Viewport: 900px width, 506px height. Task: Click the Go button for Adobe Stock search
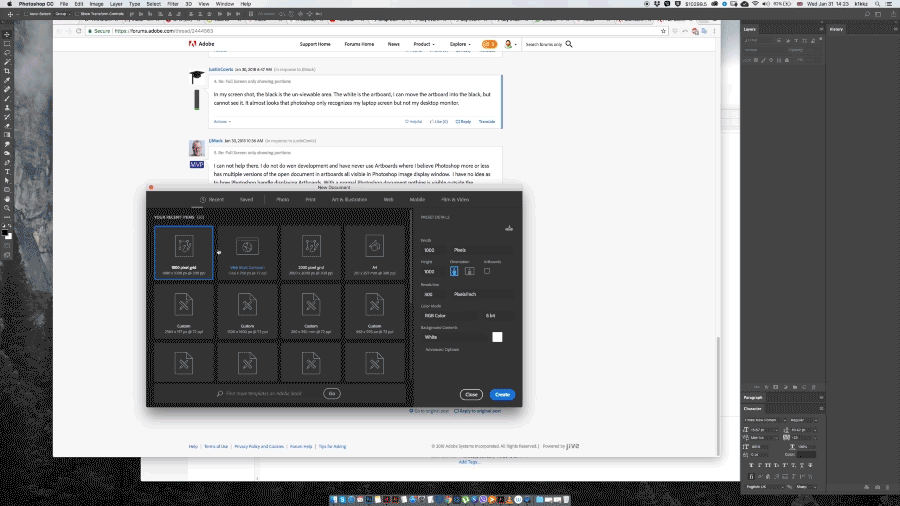pos(332,394)
